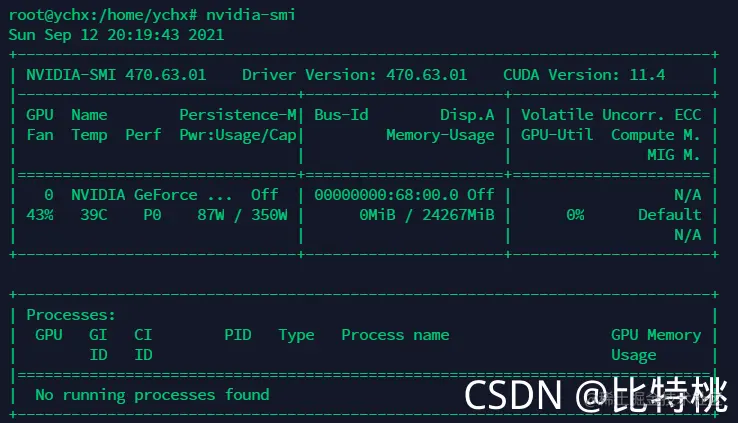Click the Pwr:Usage/Cap header
Viewport: 738px width, 423px height.
coord(238,136)
